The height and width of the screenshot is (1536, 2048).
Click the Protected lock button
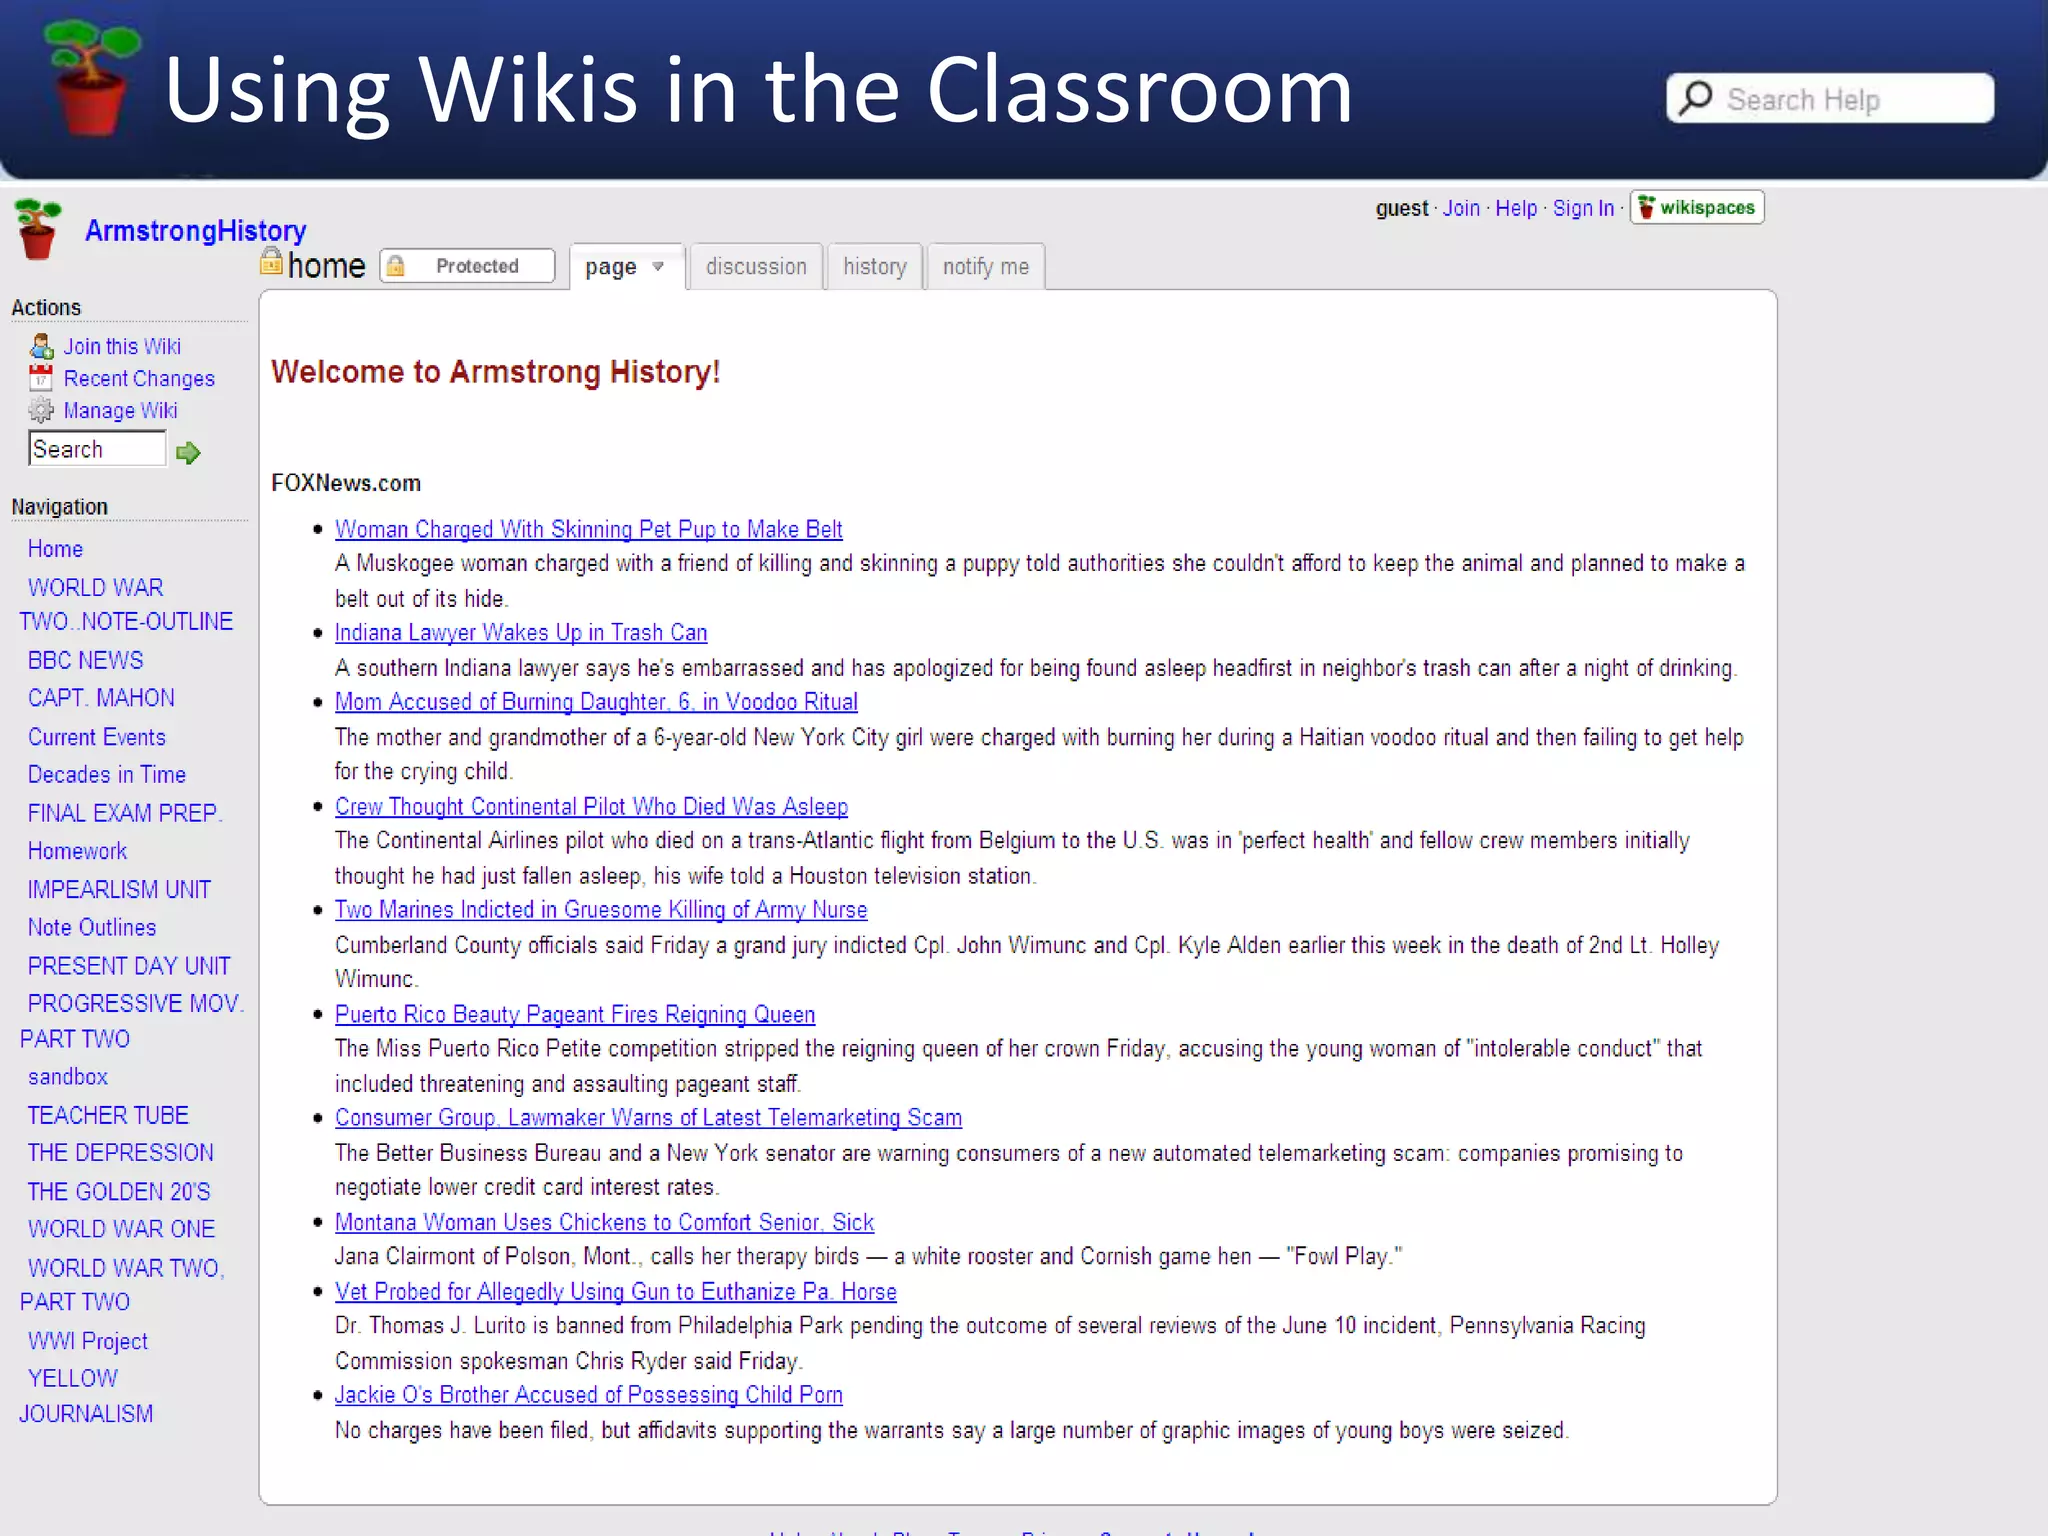pyautogui.click(x=467, y=266)
